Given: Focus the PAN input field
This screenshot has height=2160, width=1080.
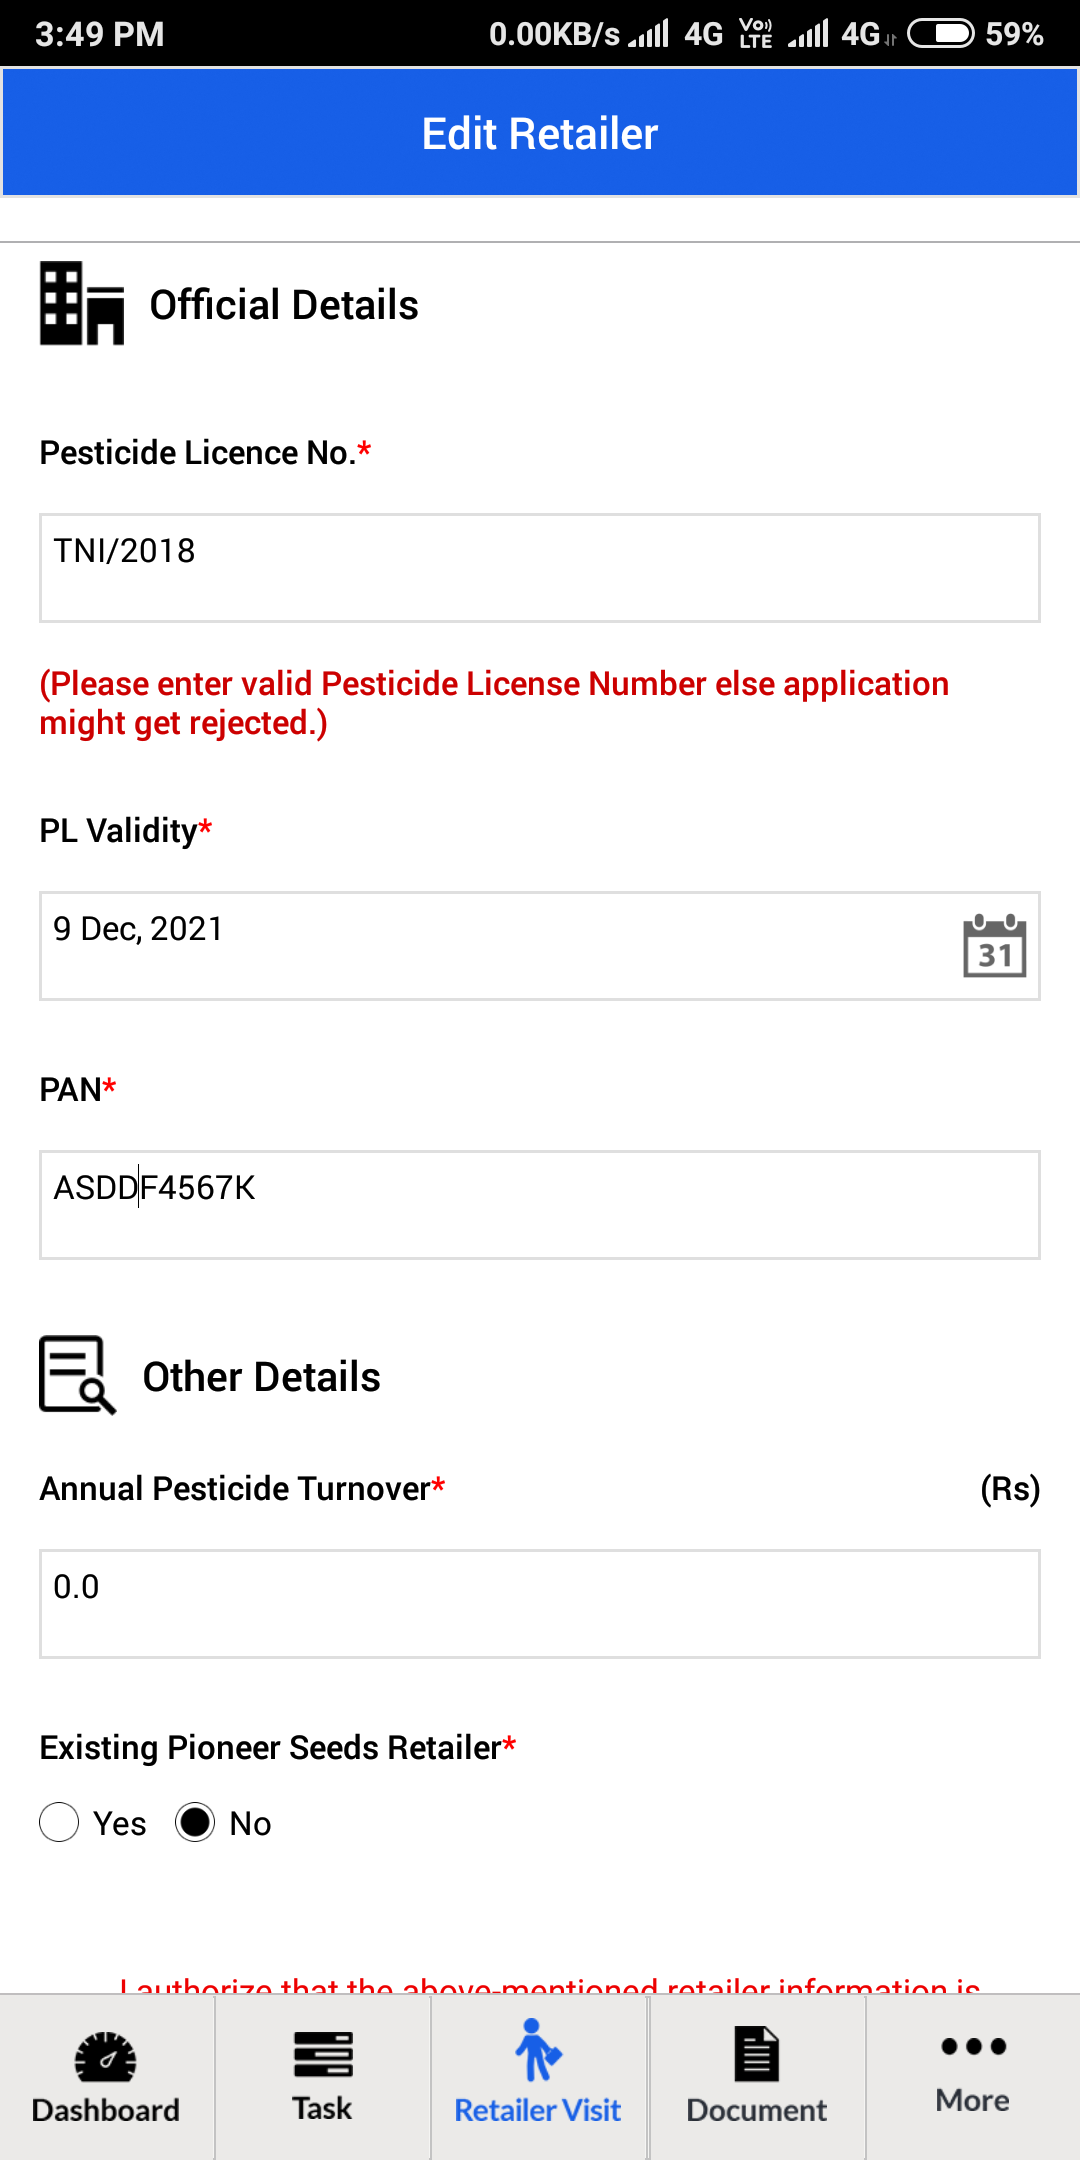Looking at the screenshot, I should pos(540,1205).
